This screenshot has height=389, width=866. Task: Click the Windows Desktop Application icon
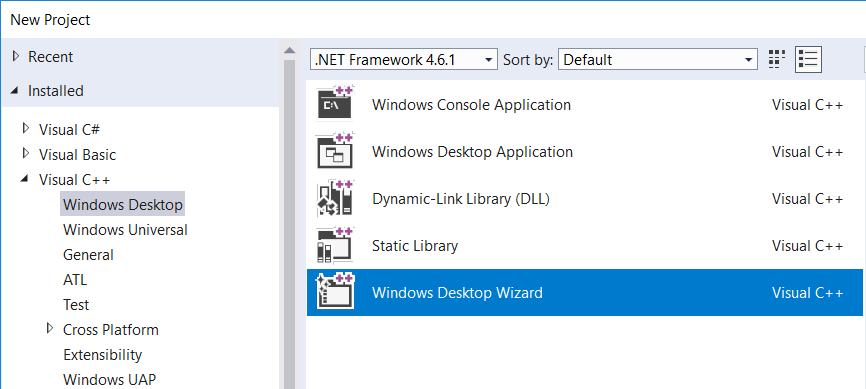coord(335,150)
